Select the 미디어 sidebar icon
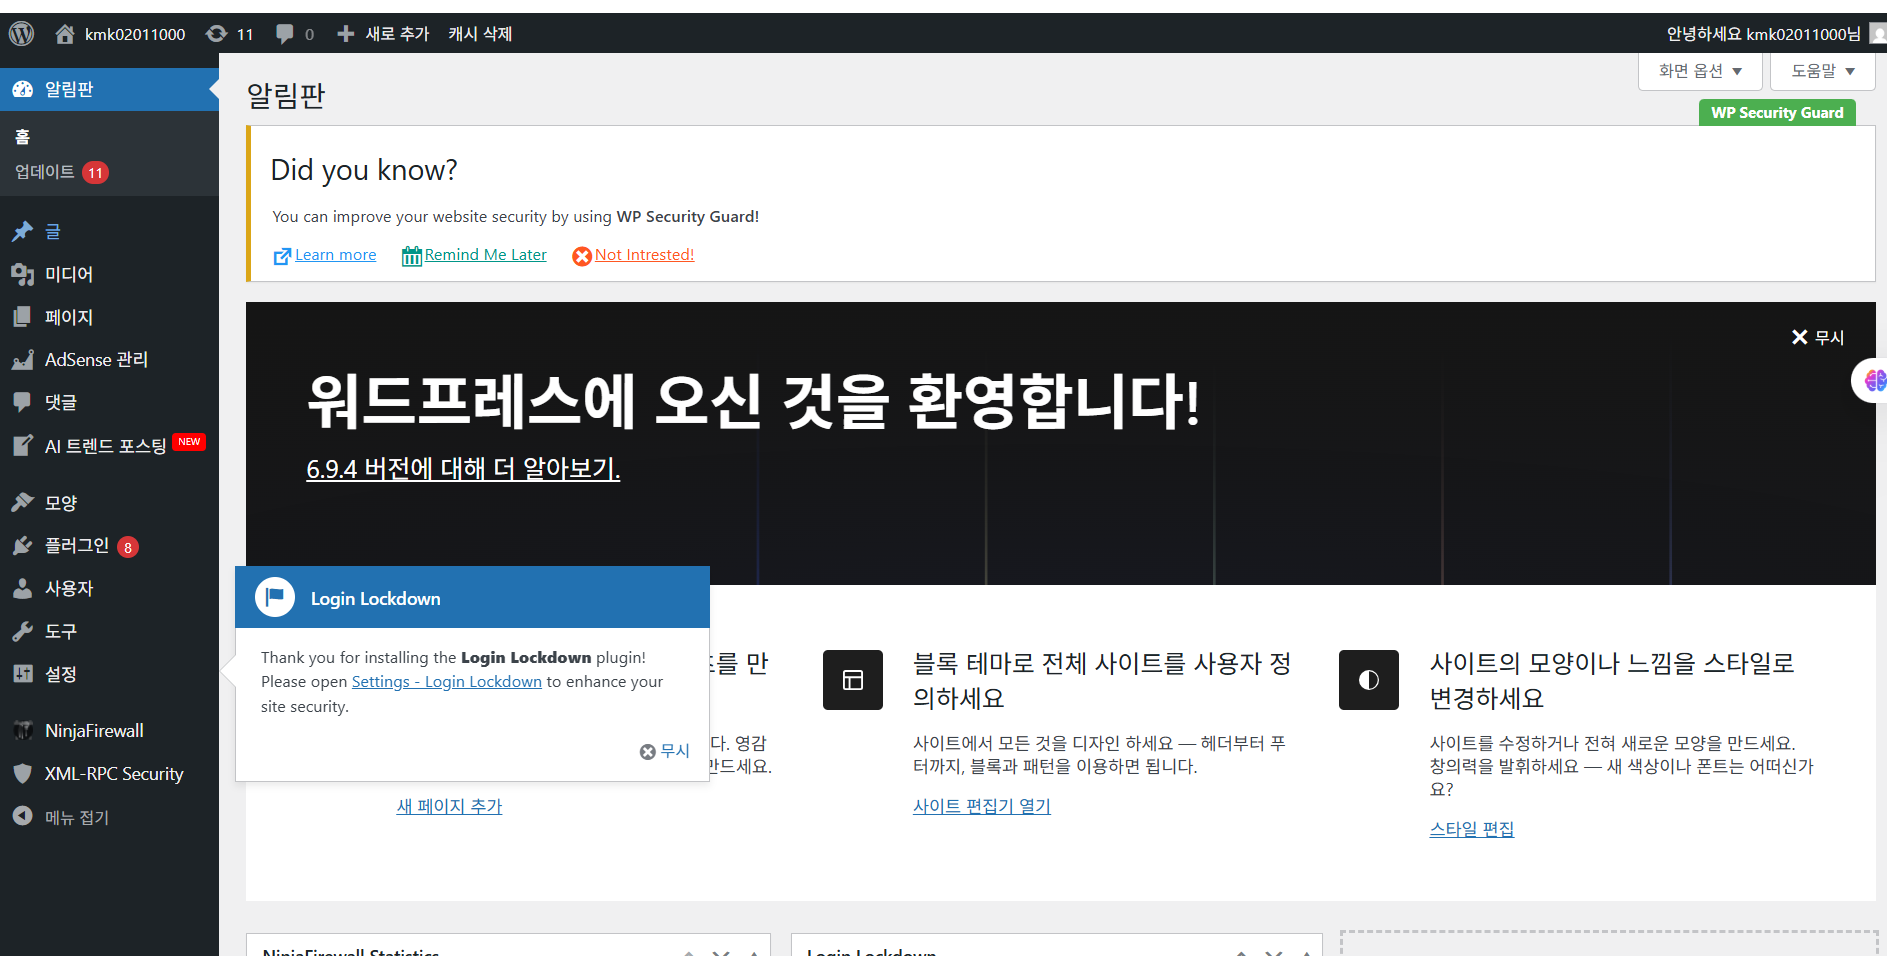The height and width of the screenshot is (956, 1887). coord(22,274)
